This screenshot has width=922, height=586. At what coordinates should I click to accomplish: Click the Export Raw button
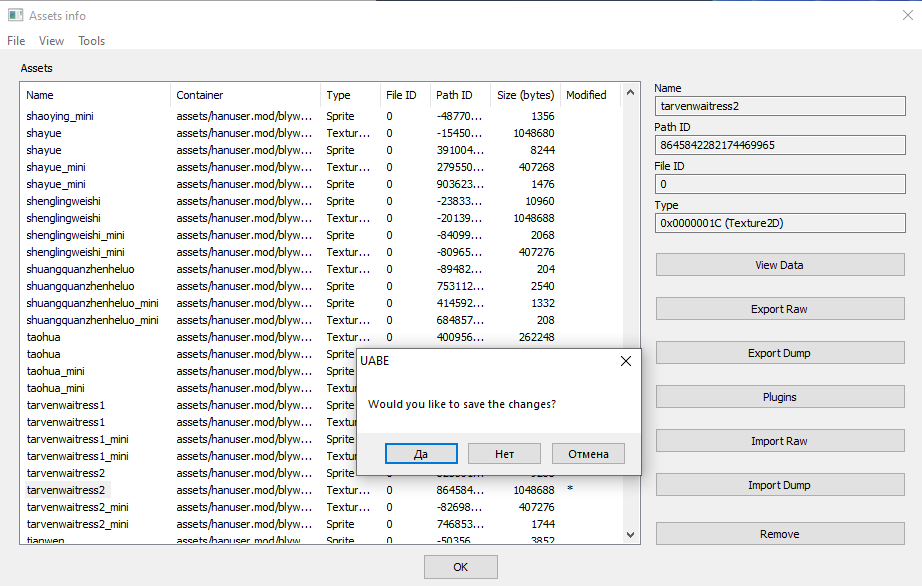pos(780,309)
